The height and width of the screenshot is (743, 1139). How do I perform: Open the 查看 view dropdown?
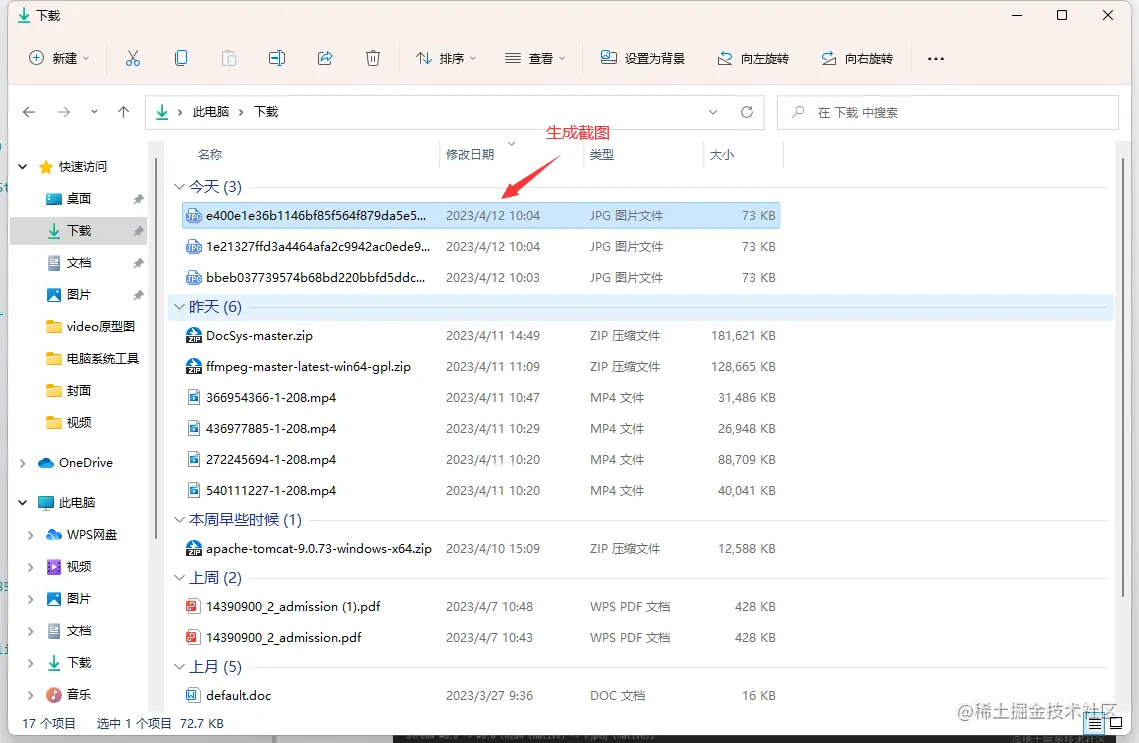tap(535, 58)
